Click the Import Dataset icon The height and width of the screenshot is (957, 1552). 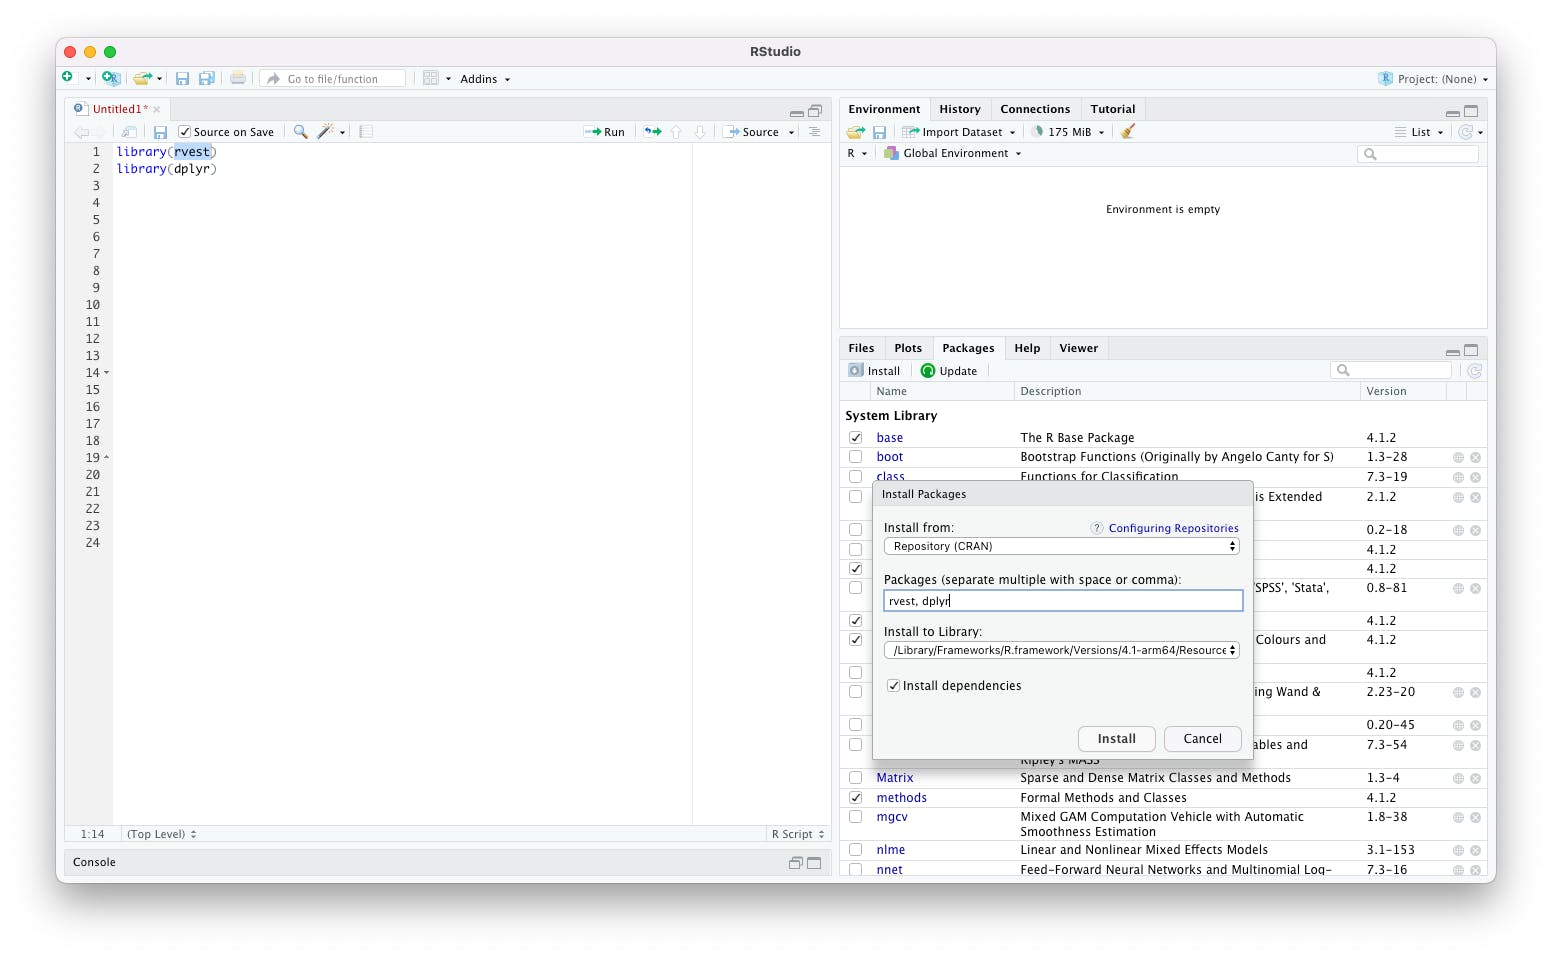pyautogui.click(x=910, y=132)
